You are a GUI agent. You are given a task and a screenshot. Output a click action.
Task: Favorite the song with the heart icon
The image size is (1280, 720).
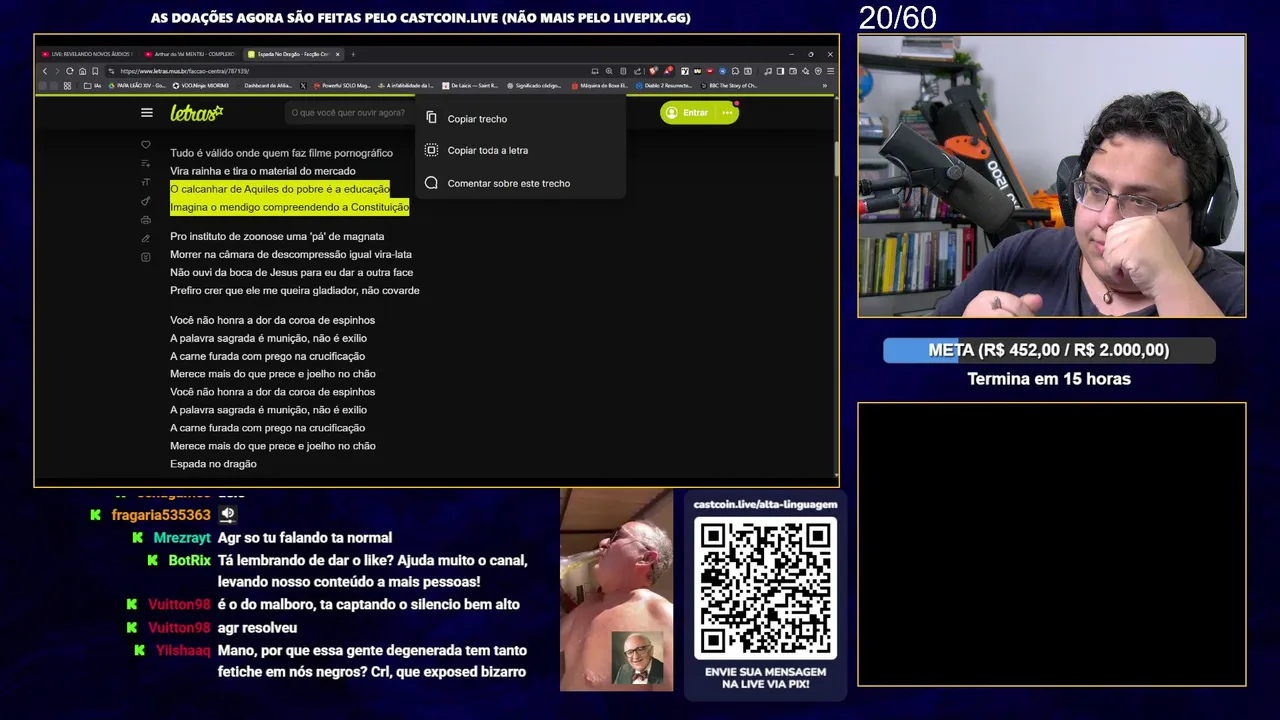pos(146,145)
